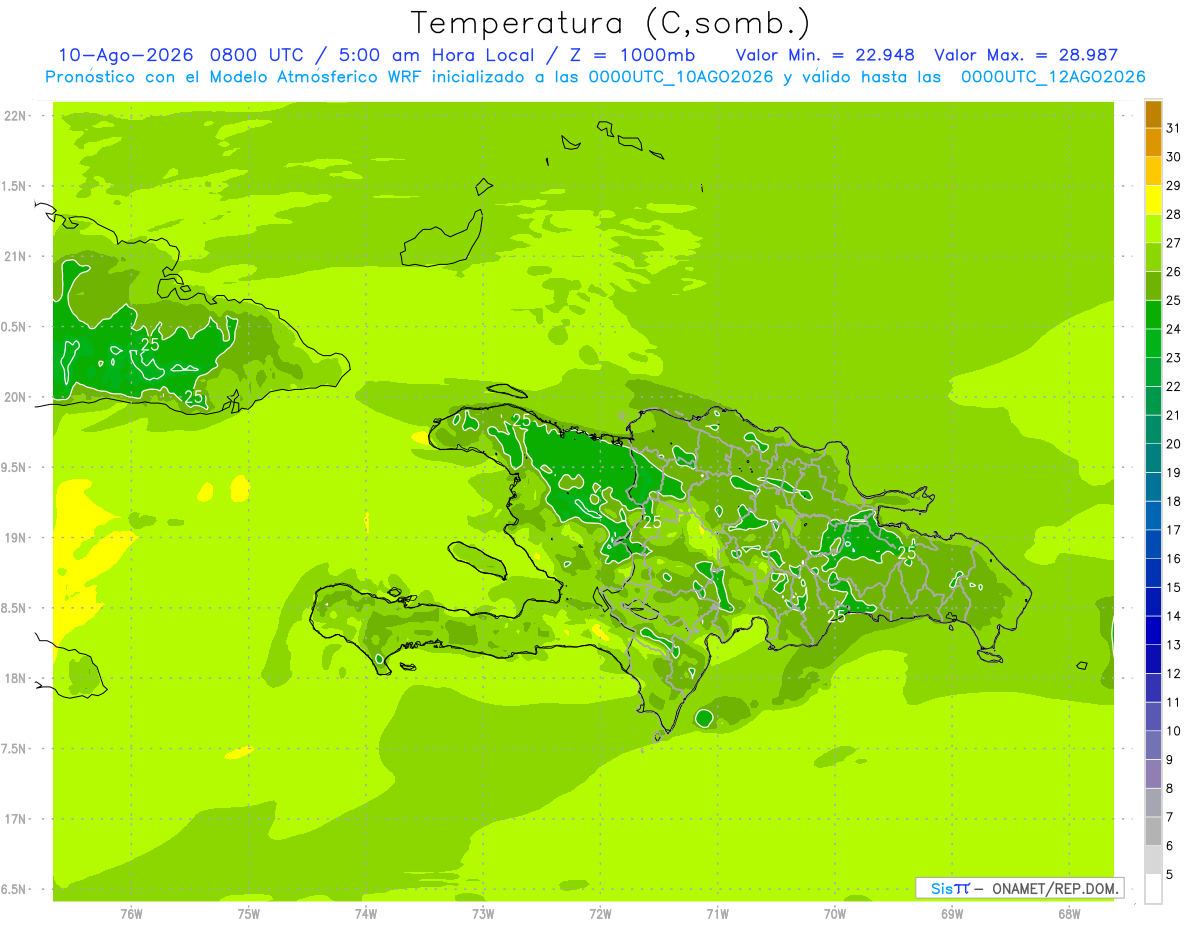This screenshot has height=927, width=1200.
Task: Click the dark orange band above legend value 31
Action: click(x=1153, y=114)
